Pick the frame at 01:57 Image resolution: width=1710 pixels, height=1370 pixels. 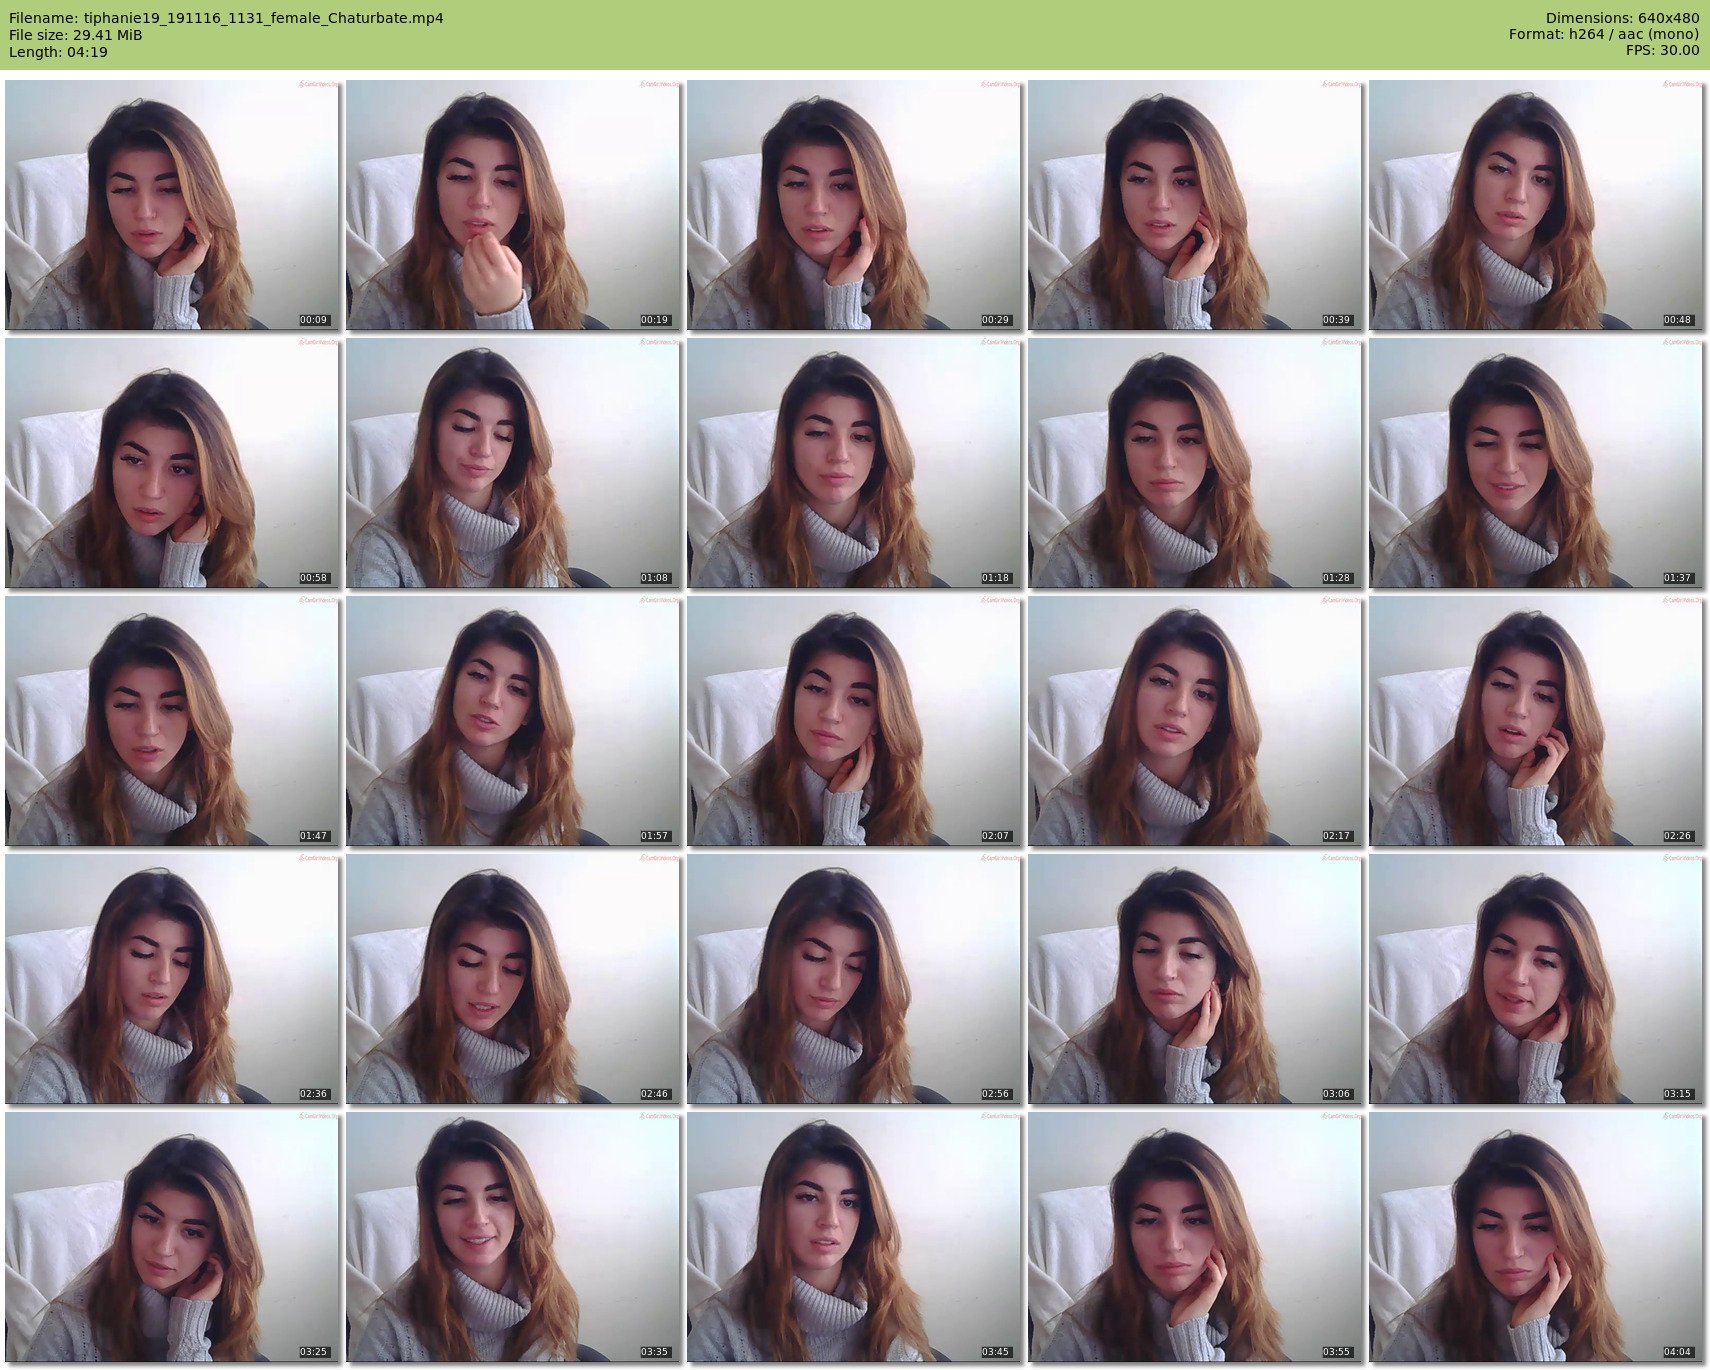click(513, 721)
